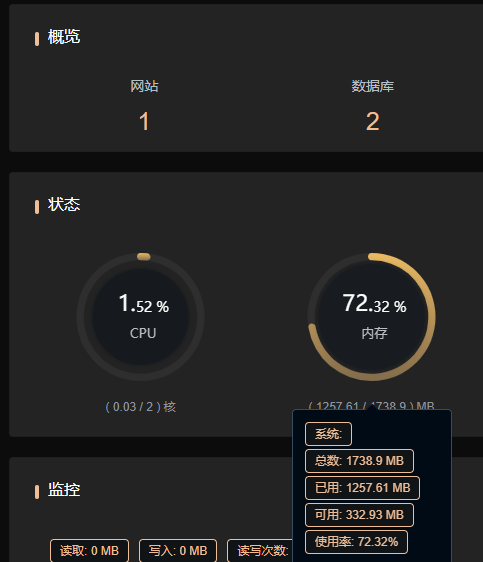Click the 状态 section heading
The image size is (483, 562).
[x=64, y=205]
